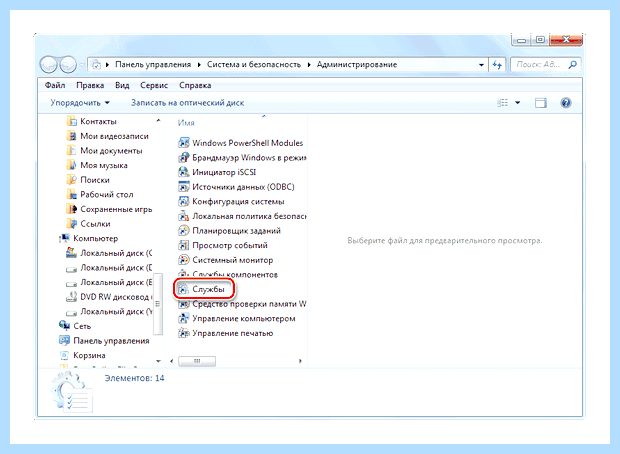620x454 pixels.
Task: Click the Корзина recycle bin icon
Action: click(64, 355)
